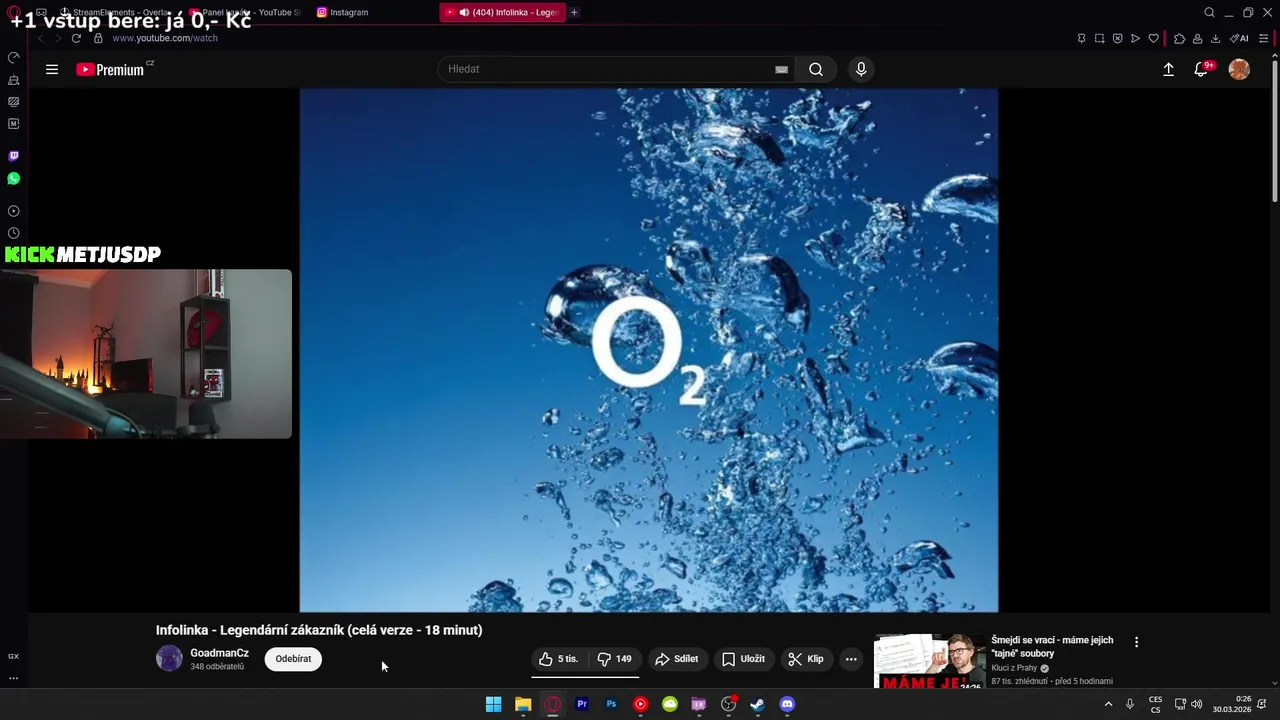Screen dimensions: 1280x720
Task: Show hidden tray icons chevron
Action: coord(1108,704)
